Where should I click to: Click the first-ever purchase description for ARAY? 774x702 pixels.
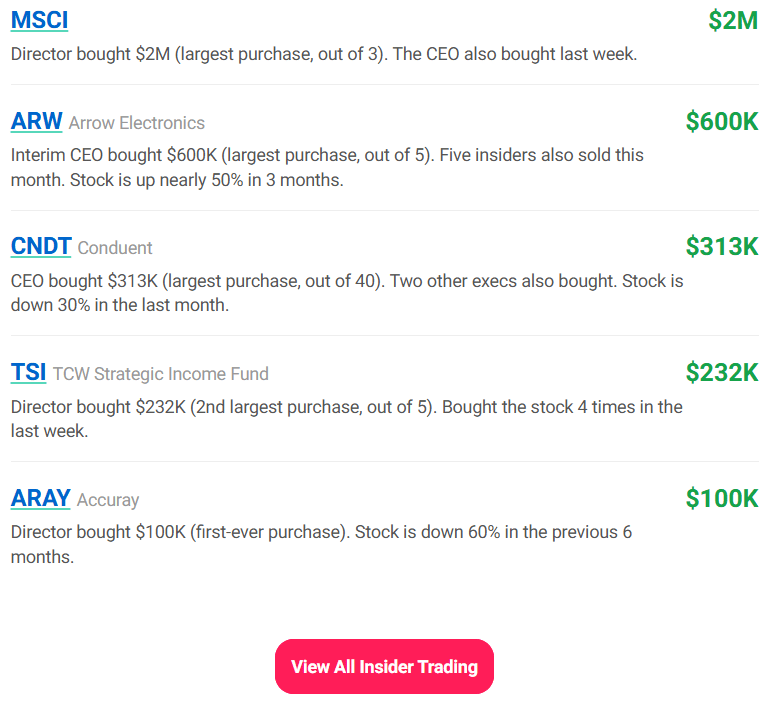(321, 544)
